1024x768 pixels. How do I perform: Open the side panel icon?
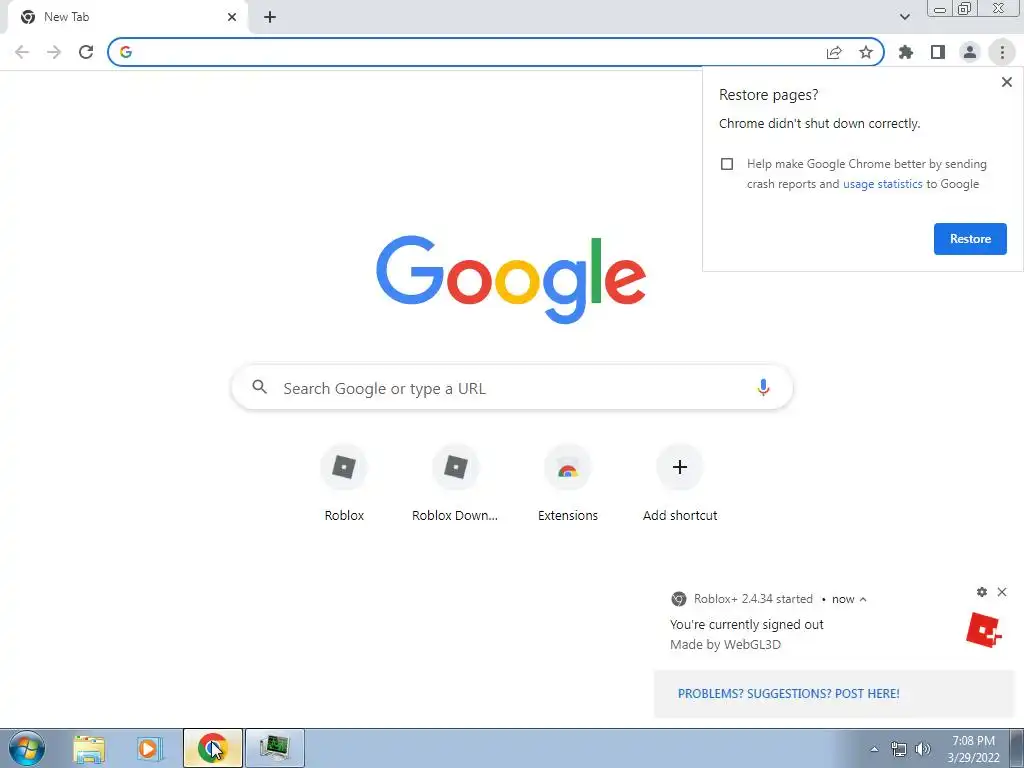tap(938, 52)
